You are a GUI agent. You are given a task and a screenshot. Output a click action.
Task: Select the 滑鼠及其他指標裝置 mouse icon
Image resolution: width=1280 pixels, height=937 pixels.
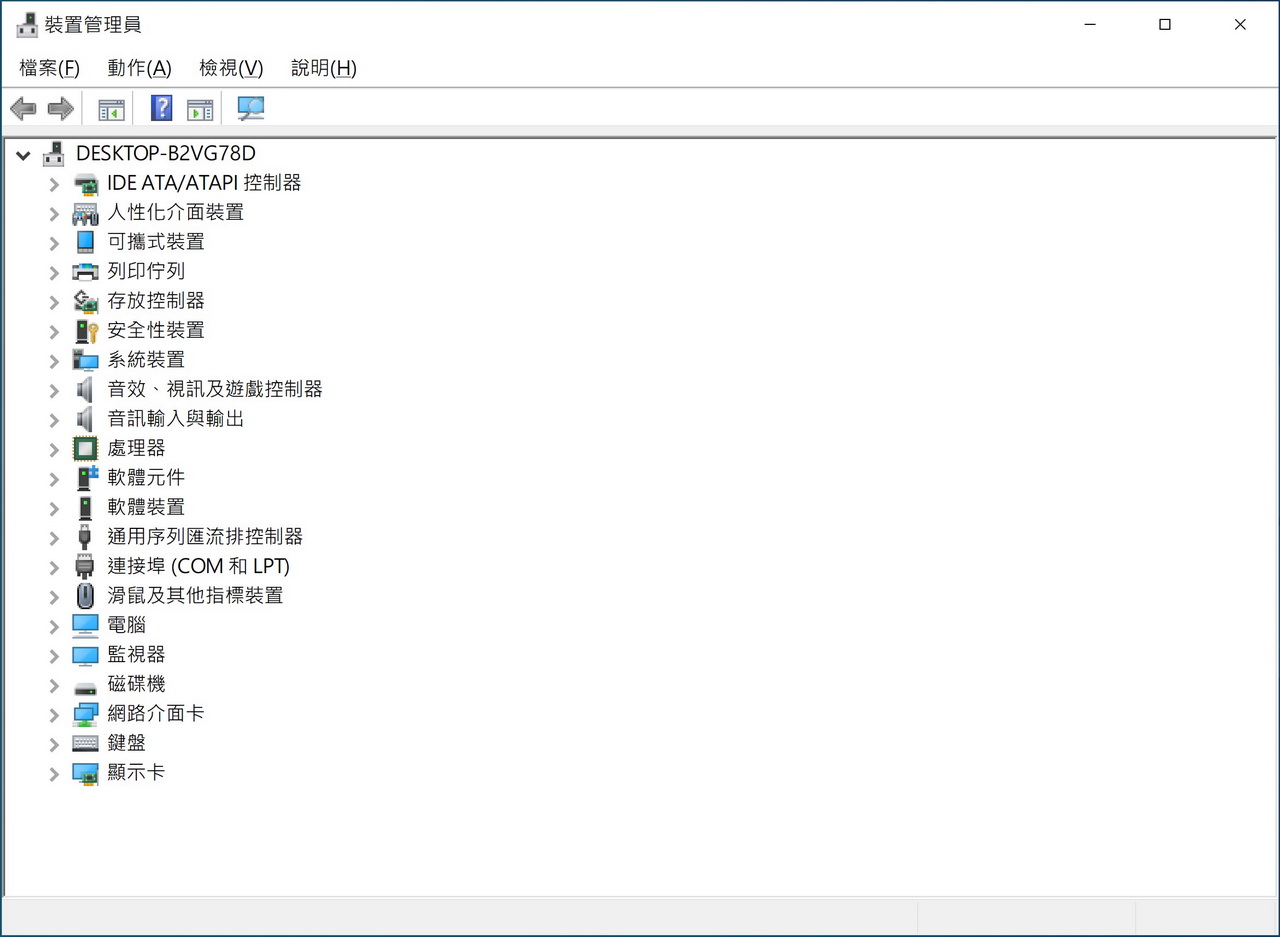(86, 596)
